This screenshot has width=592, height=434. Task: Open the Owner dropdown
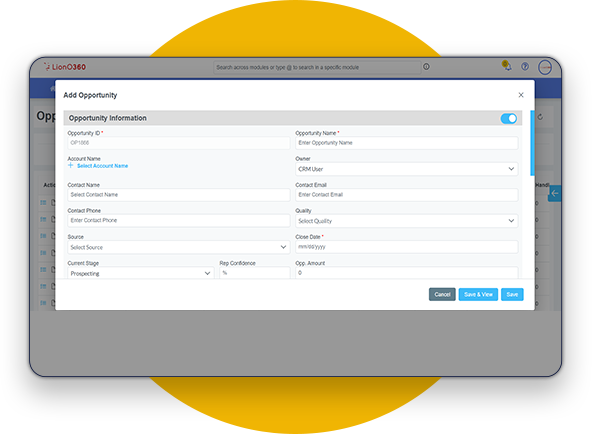(x=407, y=169)
